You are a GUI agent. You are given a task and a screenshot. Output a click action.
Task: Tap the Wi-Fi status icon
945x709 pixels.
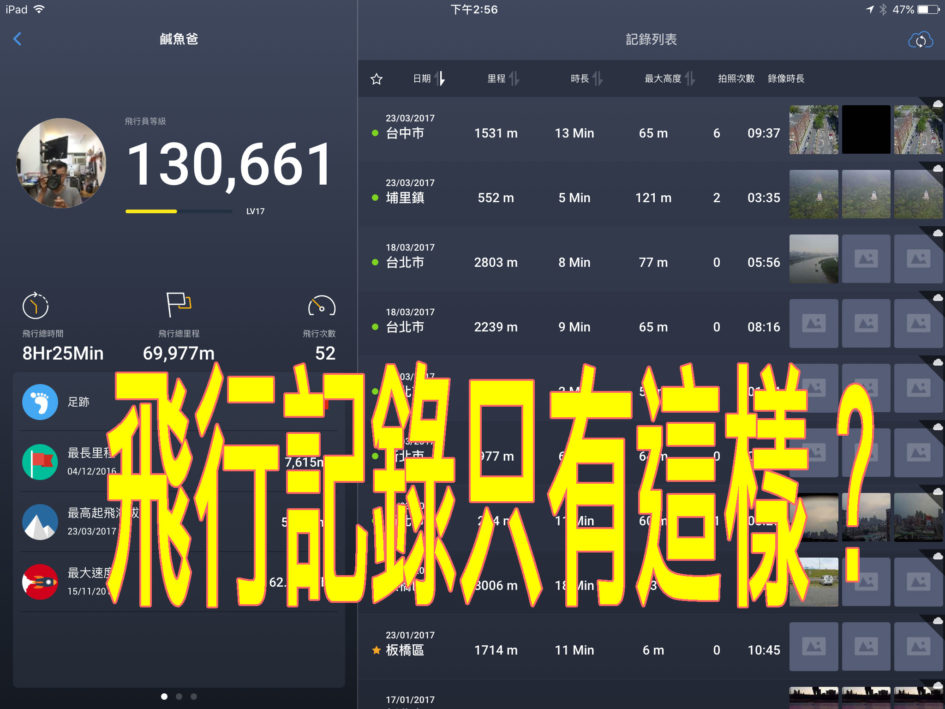[39, 9]
